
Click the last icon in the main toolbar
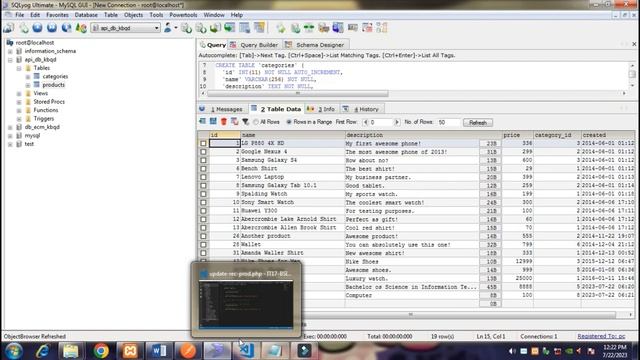pyautogui.click(x=382, y=28)
